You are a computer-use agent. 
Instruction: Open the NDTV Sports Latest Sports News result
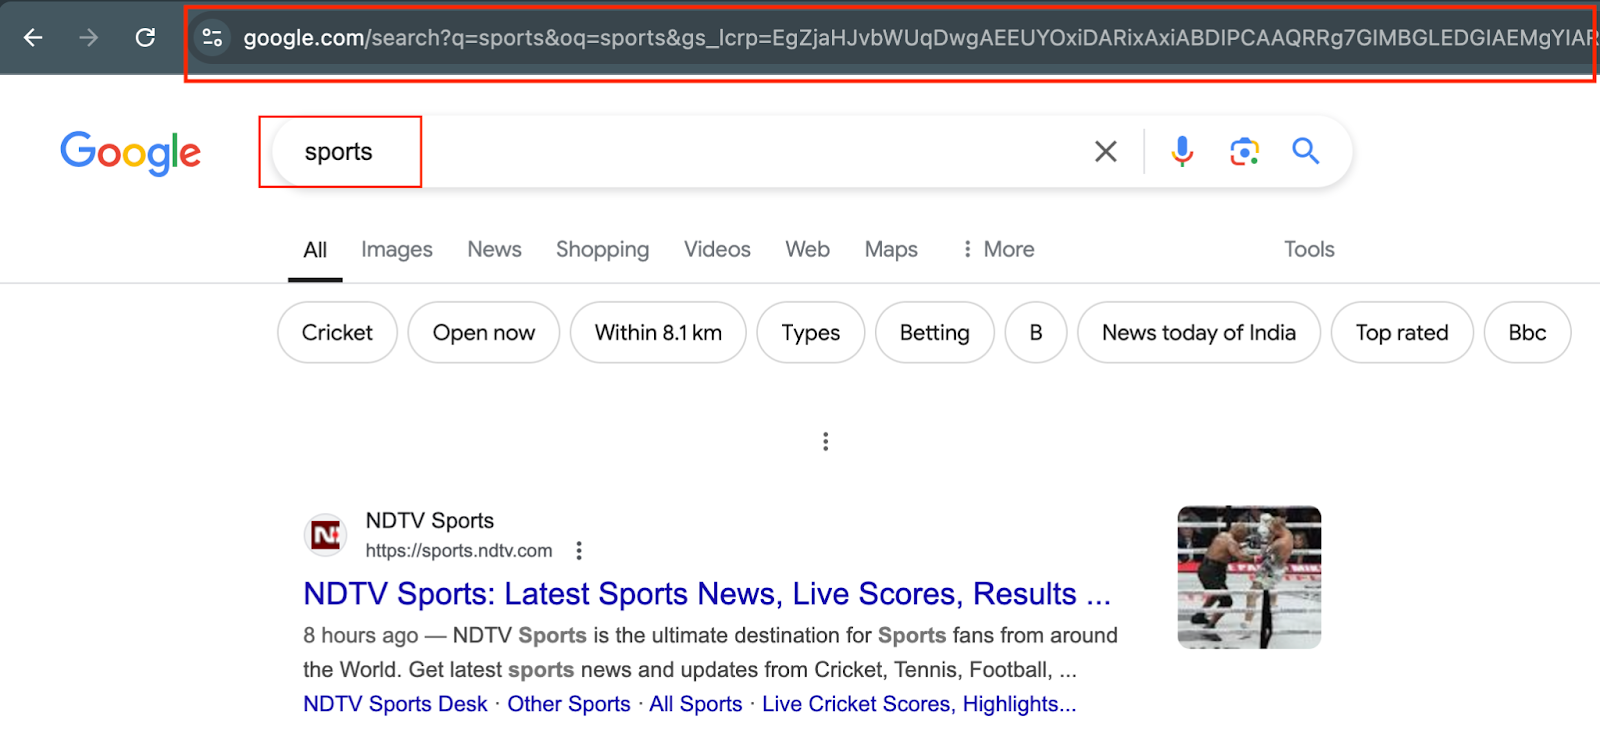pyautogui.click(x=707, y=594)
